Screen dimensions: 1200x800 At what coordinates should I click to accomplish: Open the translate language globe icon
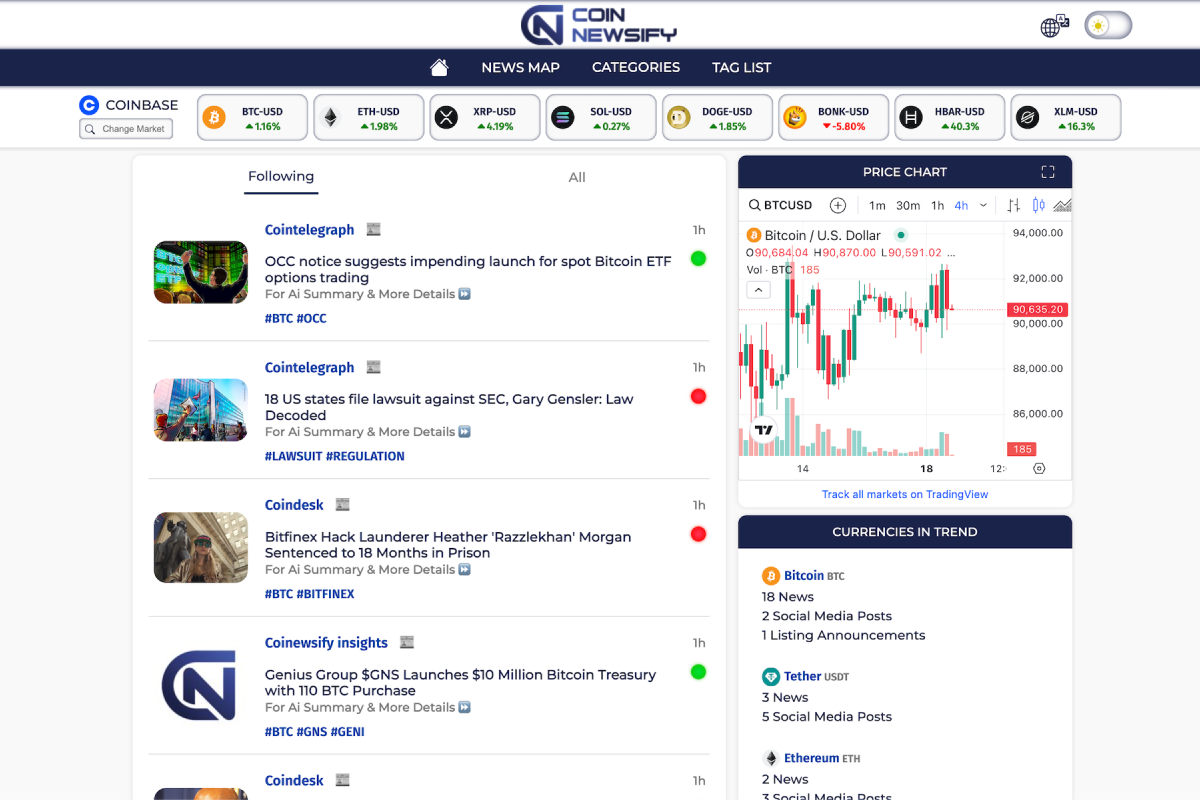click(x=1050, y=25)
